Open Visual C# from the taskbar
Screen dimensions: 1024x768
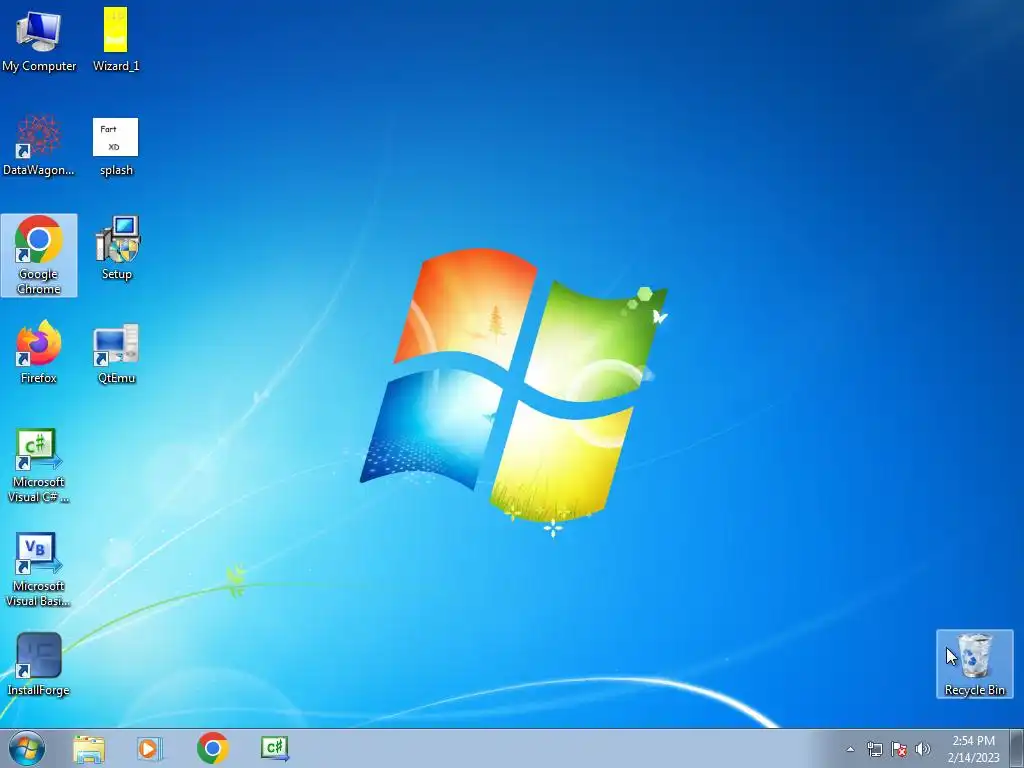click(x=275, y=748)
